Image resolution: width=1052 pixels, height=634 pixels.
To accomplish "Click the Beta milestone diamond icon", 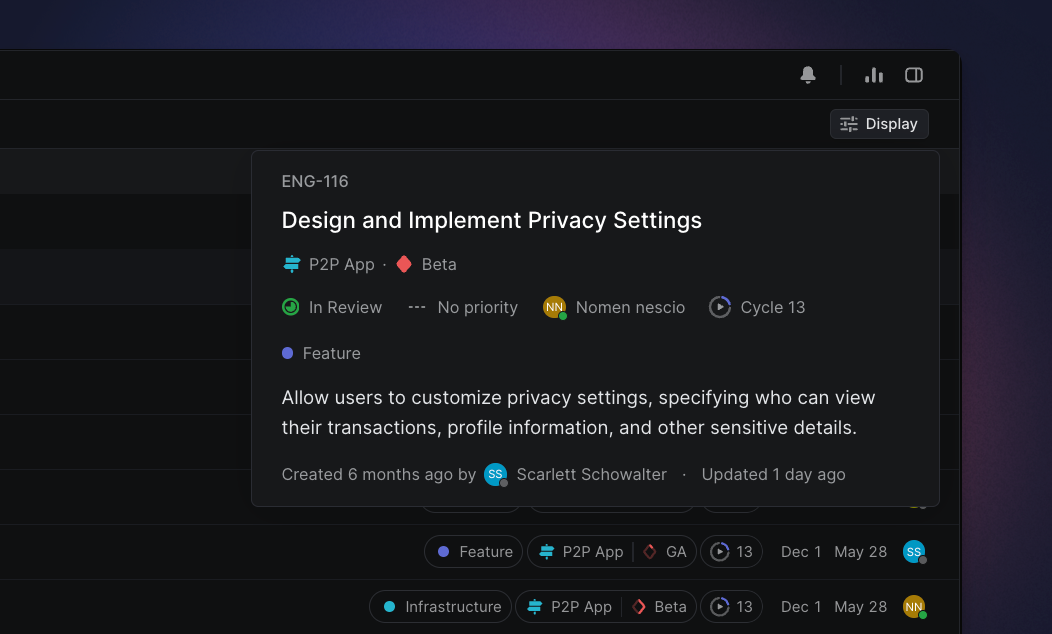I will (x=403, y=264).
